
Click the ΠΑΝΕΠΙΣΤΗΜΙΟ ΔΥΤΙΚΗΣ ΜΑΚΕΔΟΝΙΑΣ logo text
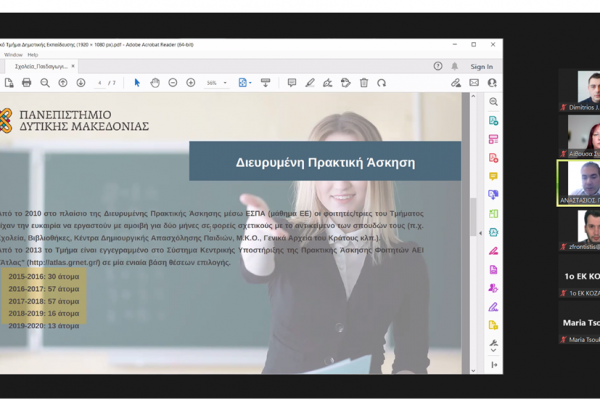click(x=84, y=120)
